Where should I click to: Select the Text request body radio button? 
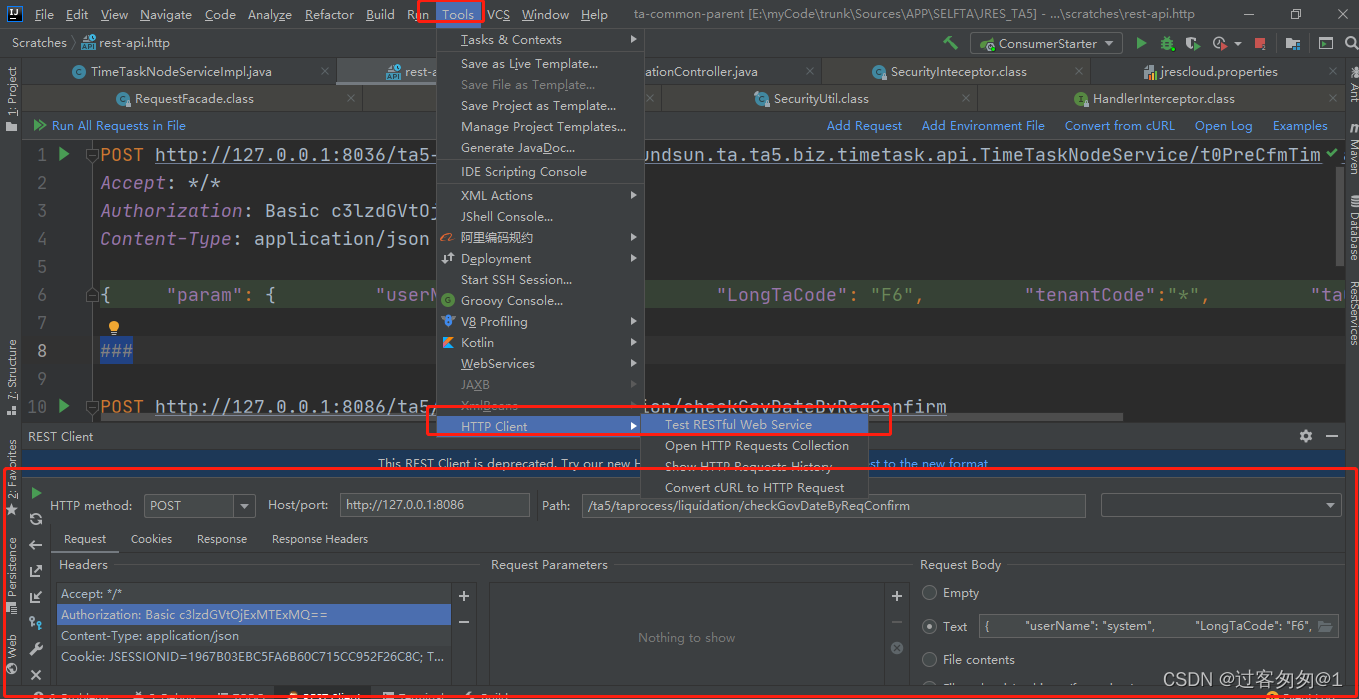pyautogui.click(x=930, y=626)
